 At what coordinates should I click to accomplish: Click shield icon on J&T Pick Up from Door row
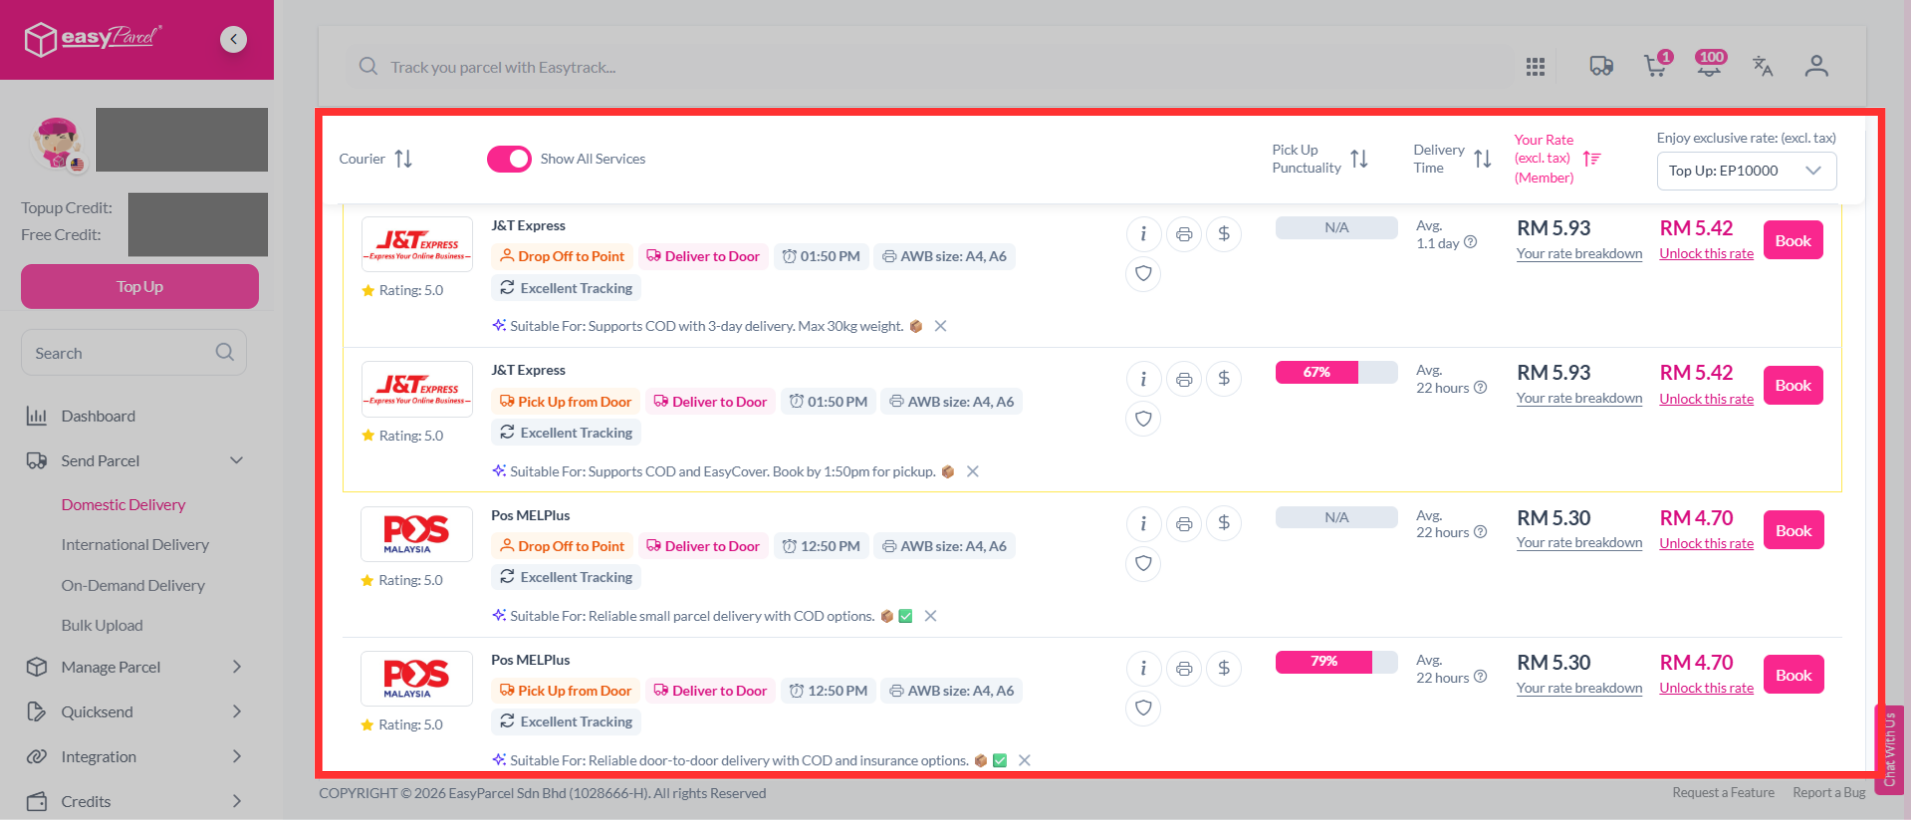tap(1143, 419)
